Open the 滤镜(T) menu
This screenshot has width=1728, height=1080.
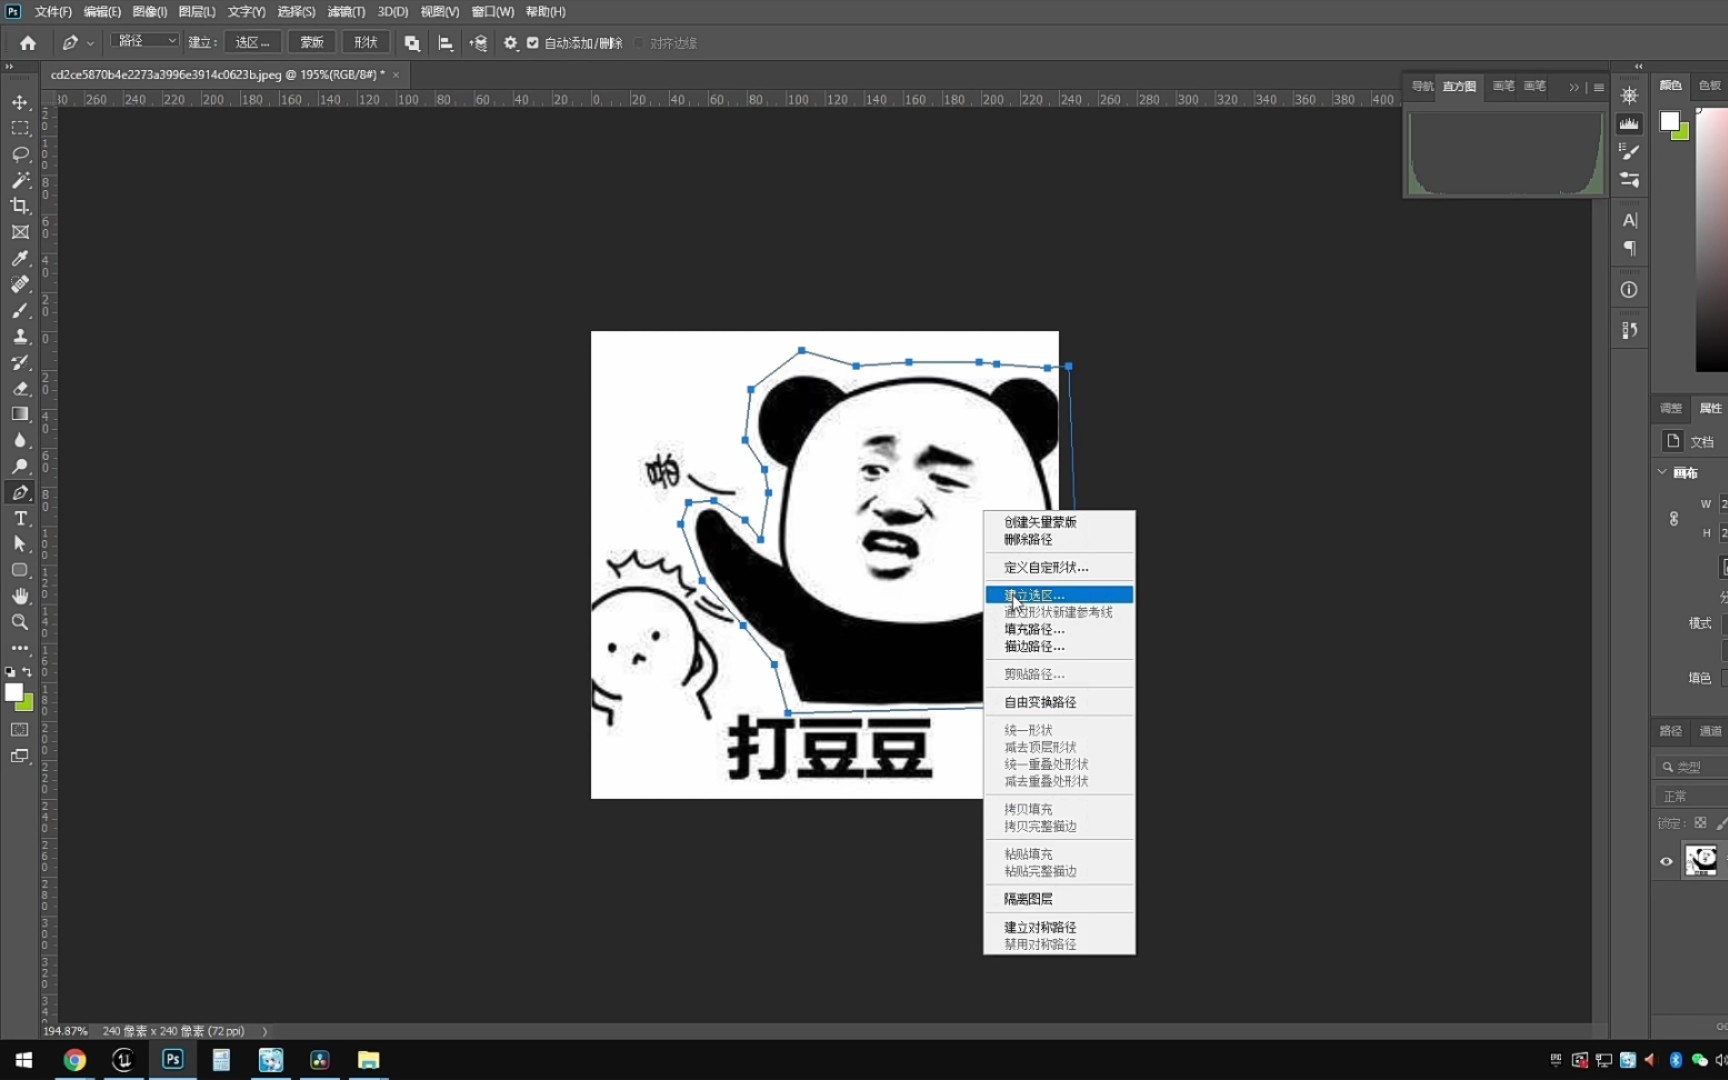click(x=346, y=12)
